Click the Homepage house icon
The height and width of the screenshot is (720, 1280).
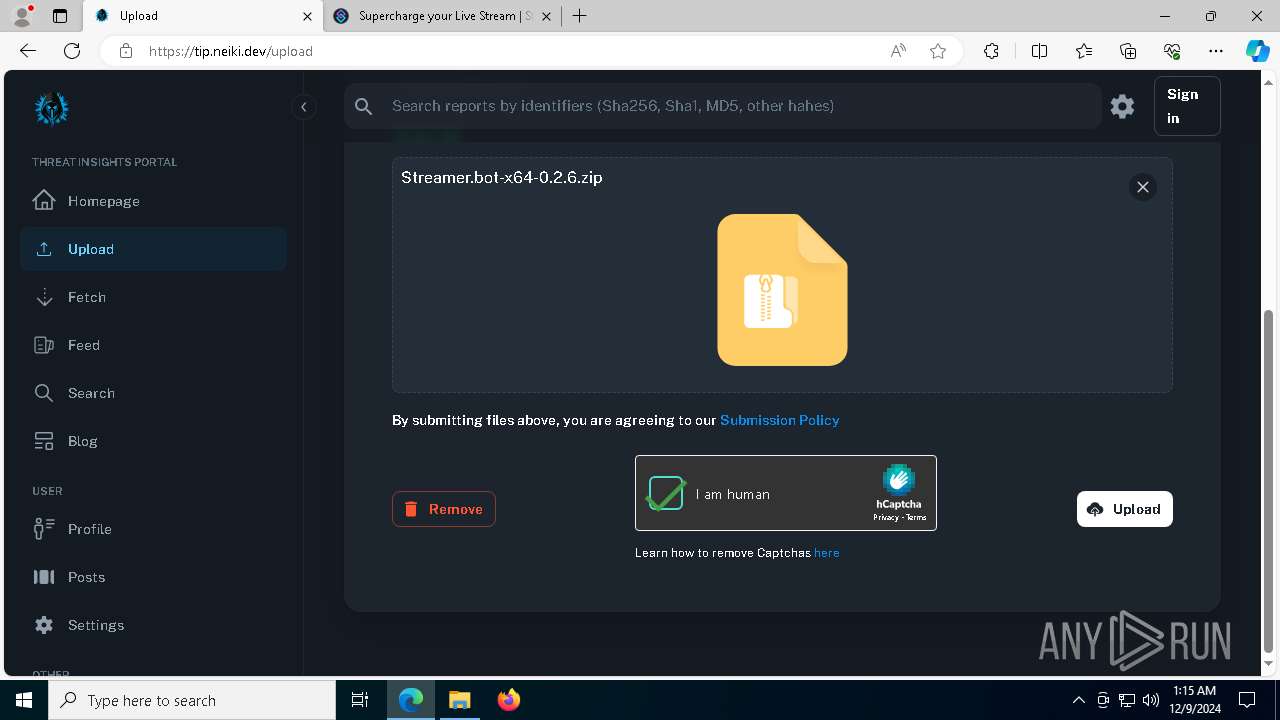(44, 200)
